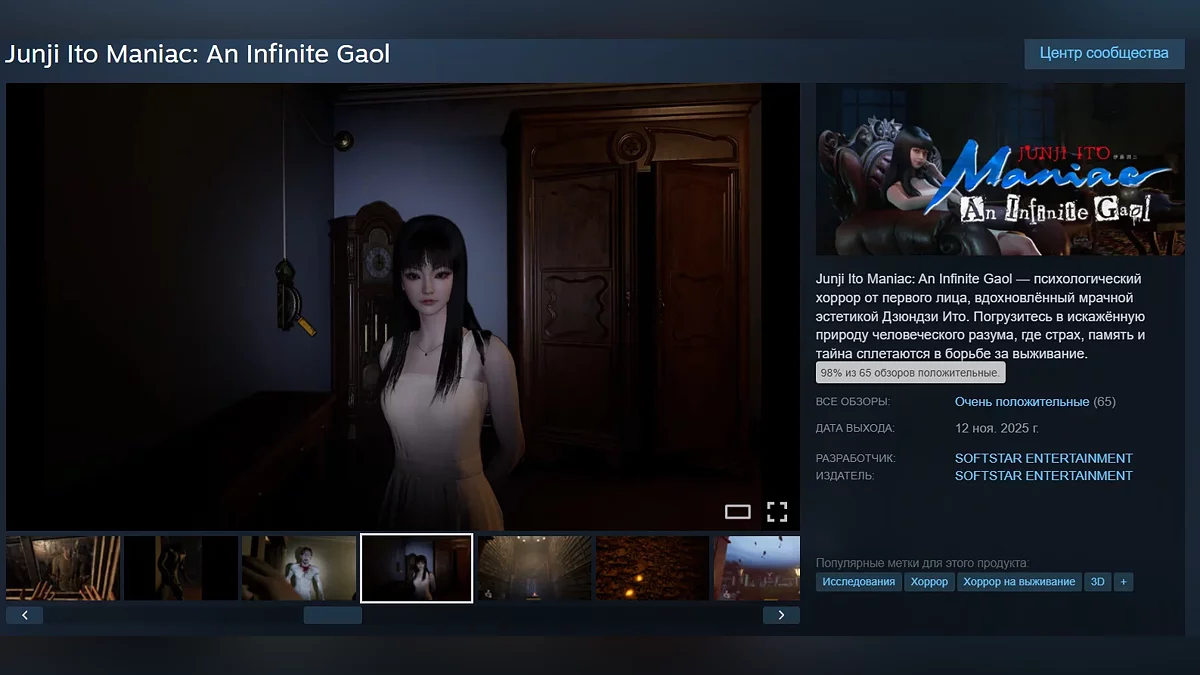This screenshot has height=675, width=1200.
Task: Click the Популярные метки для этого продукта text
Action: tap(922, 563)
